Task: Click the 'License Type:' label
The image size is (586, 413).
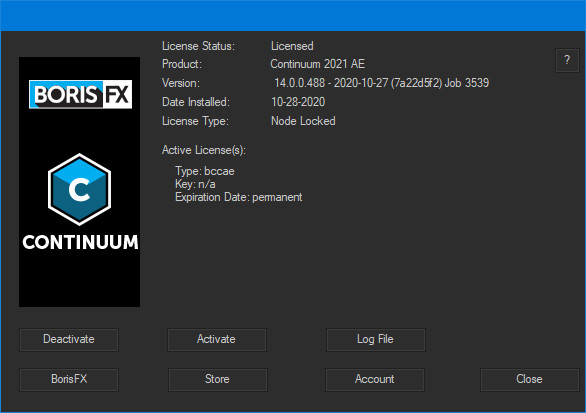Action: [195, 121]
